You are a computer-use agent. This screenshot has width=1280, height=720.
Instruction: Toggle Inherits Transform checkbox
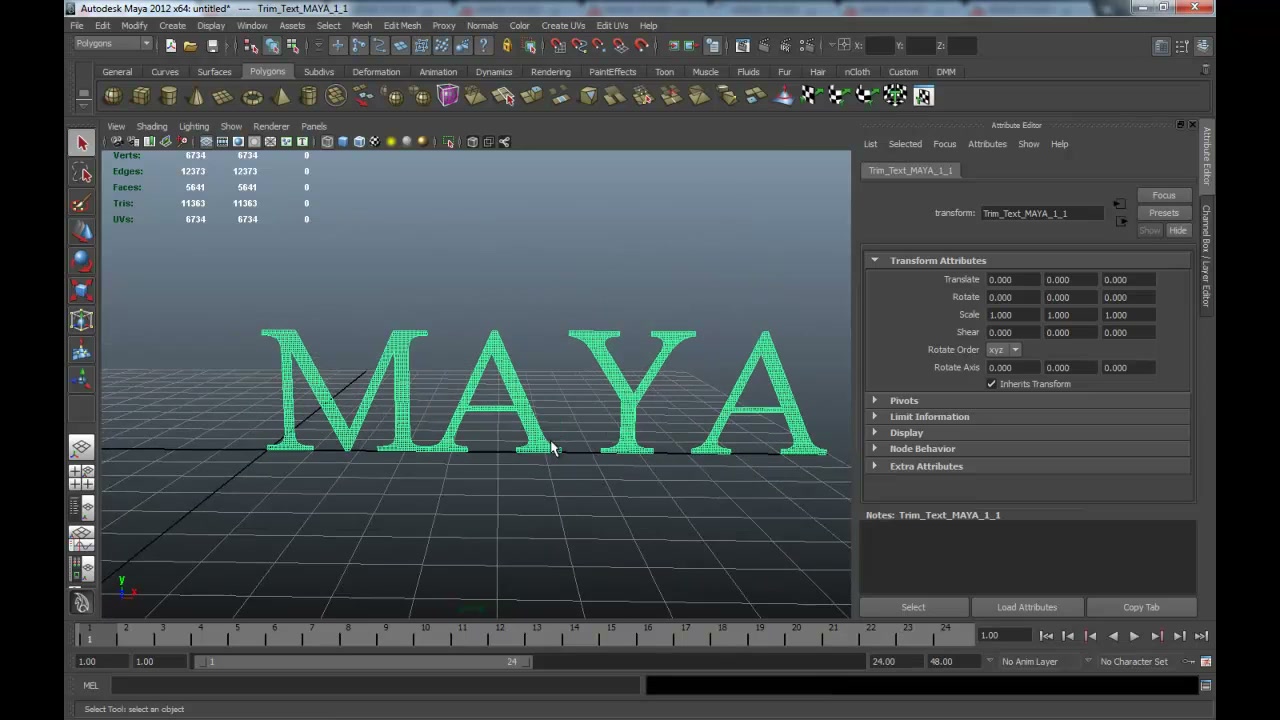[x=992, y=384]
